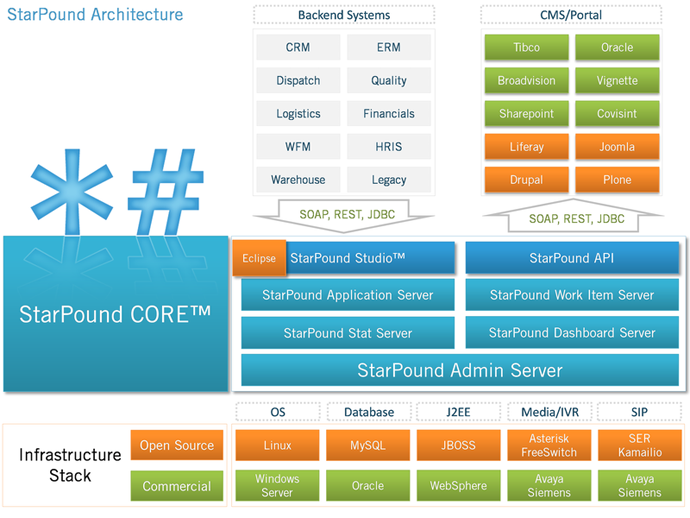Click the Database column header
The width and height of the screenshot is (690, 518).
pyautogui.click(x=369, y=412)
